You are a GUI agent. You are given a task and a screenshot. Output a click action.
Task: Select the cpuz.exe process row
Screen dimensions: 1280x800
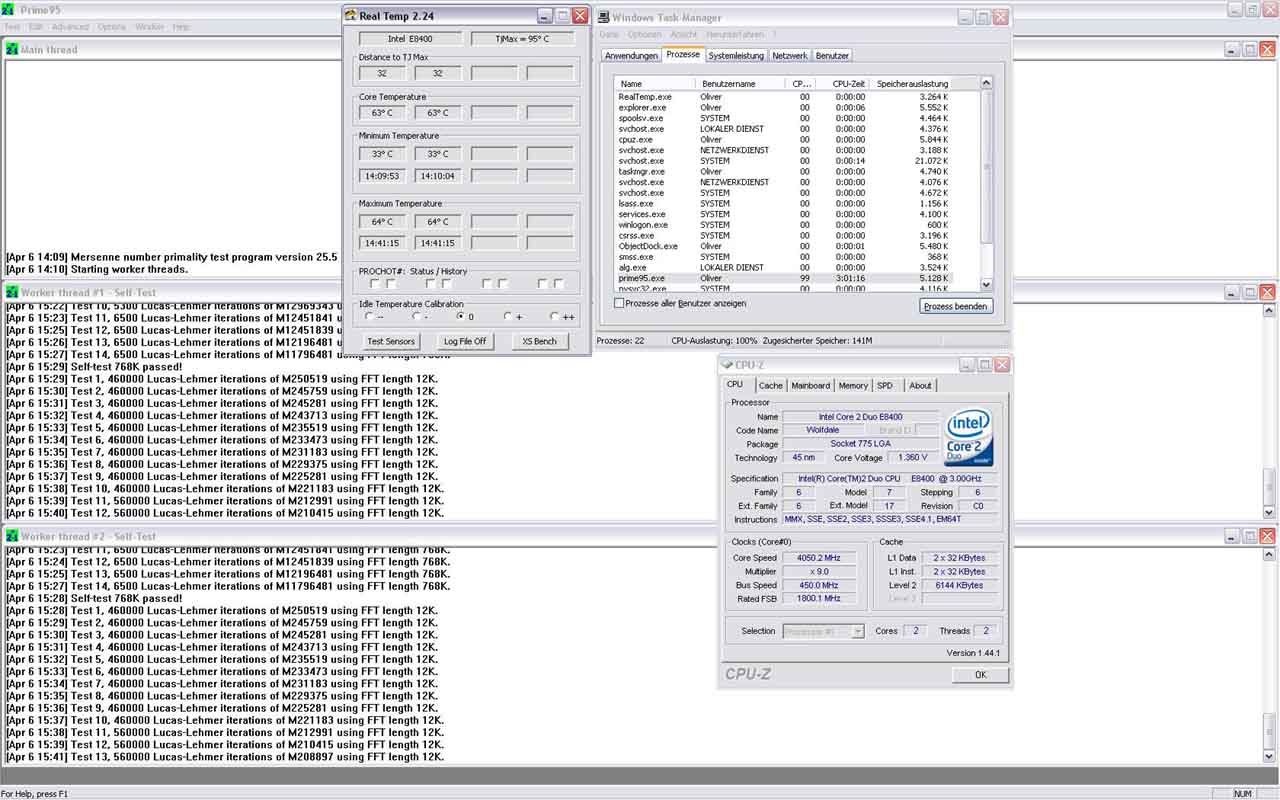tap(784, 140)
